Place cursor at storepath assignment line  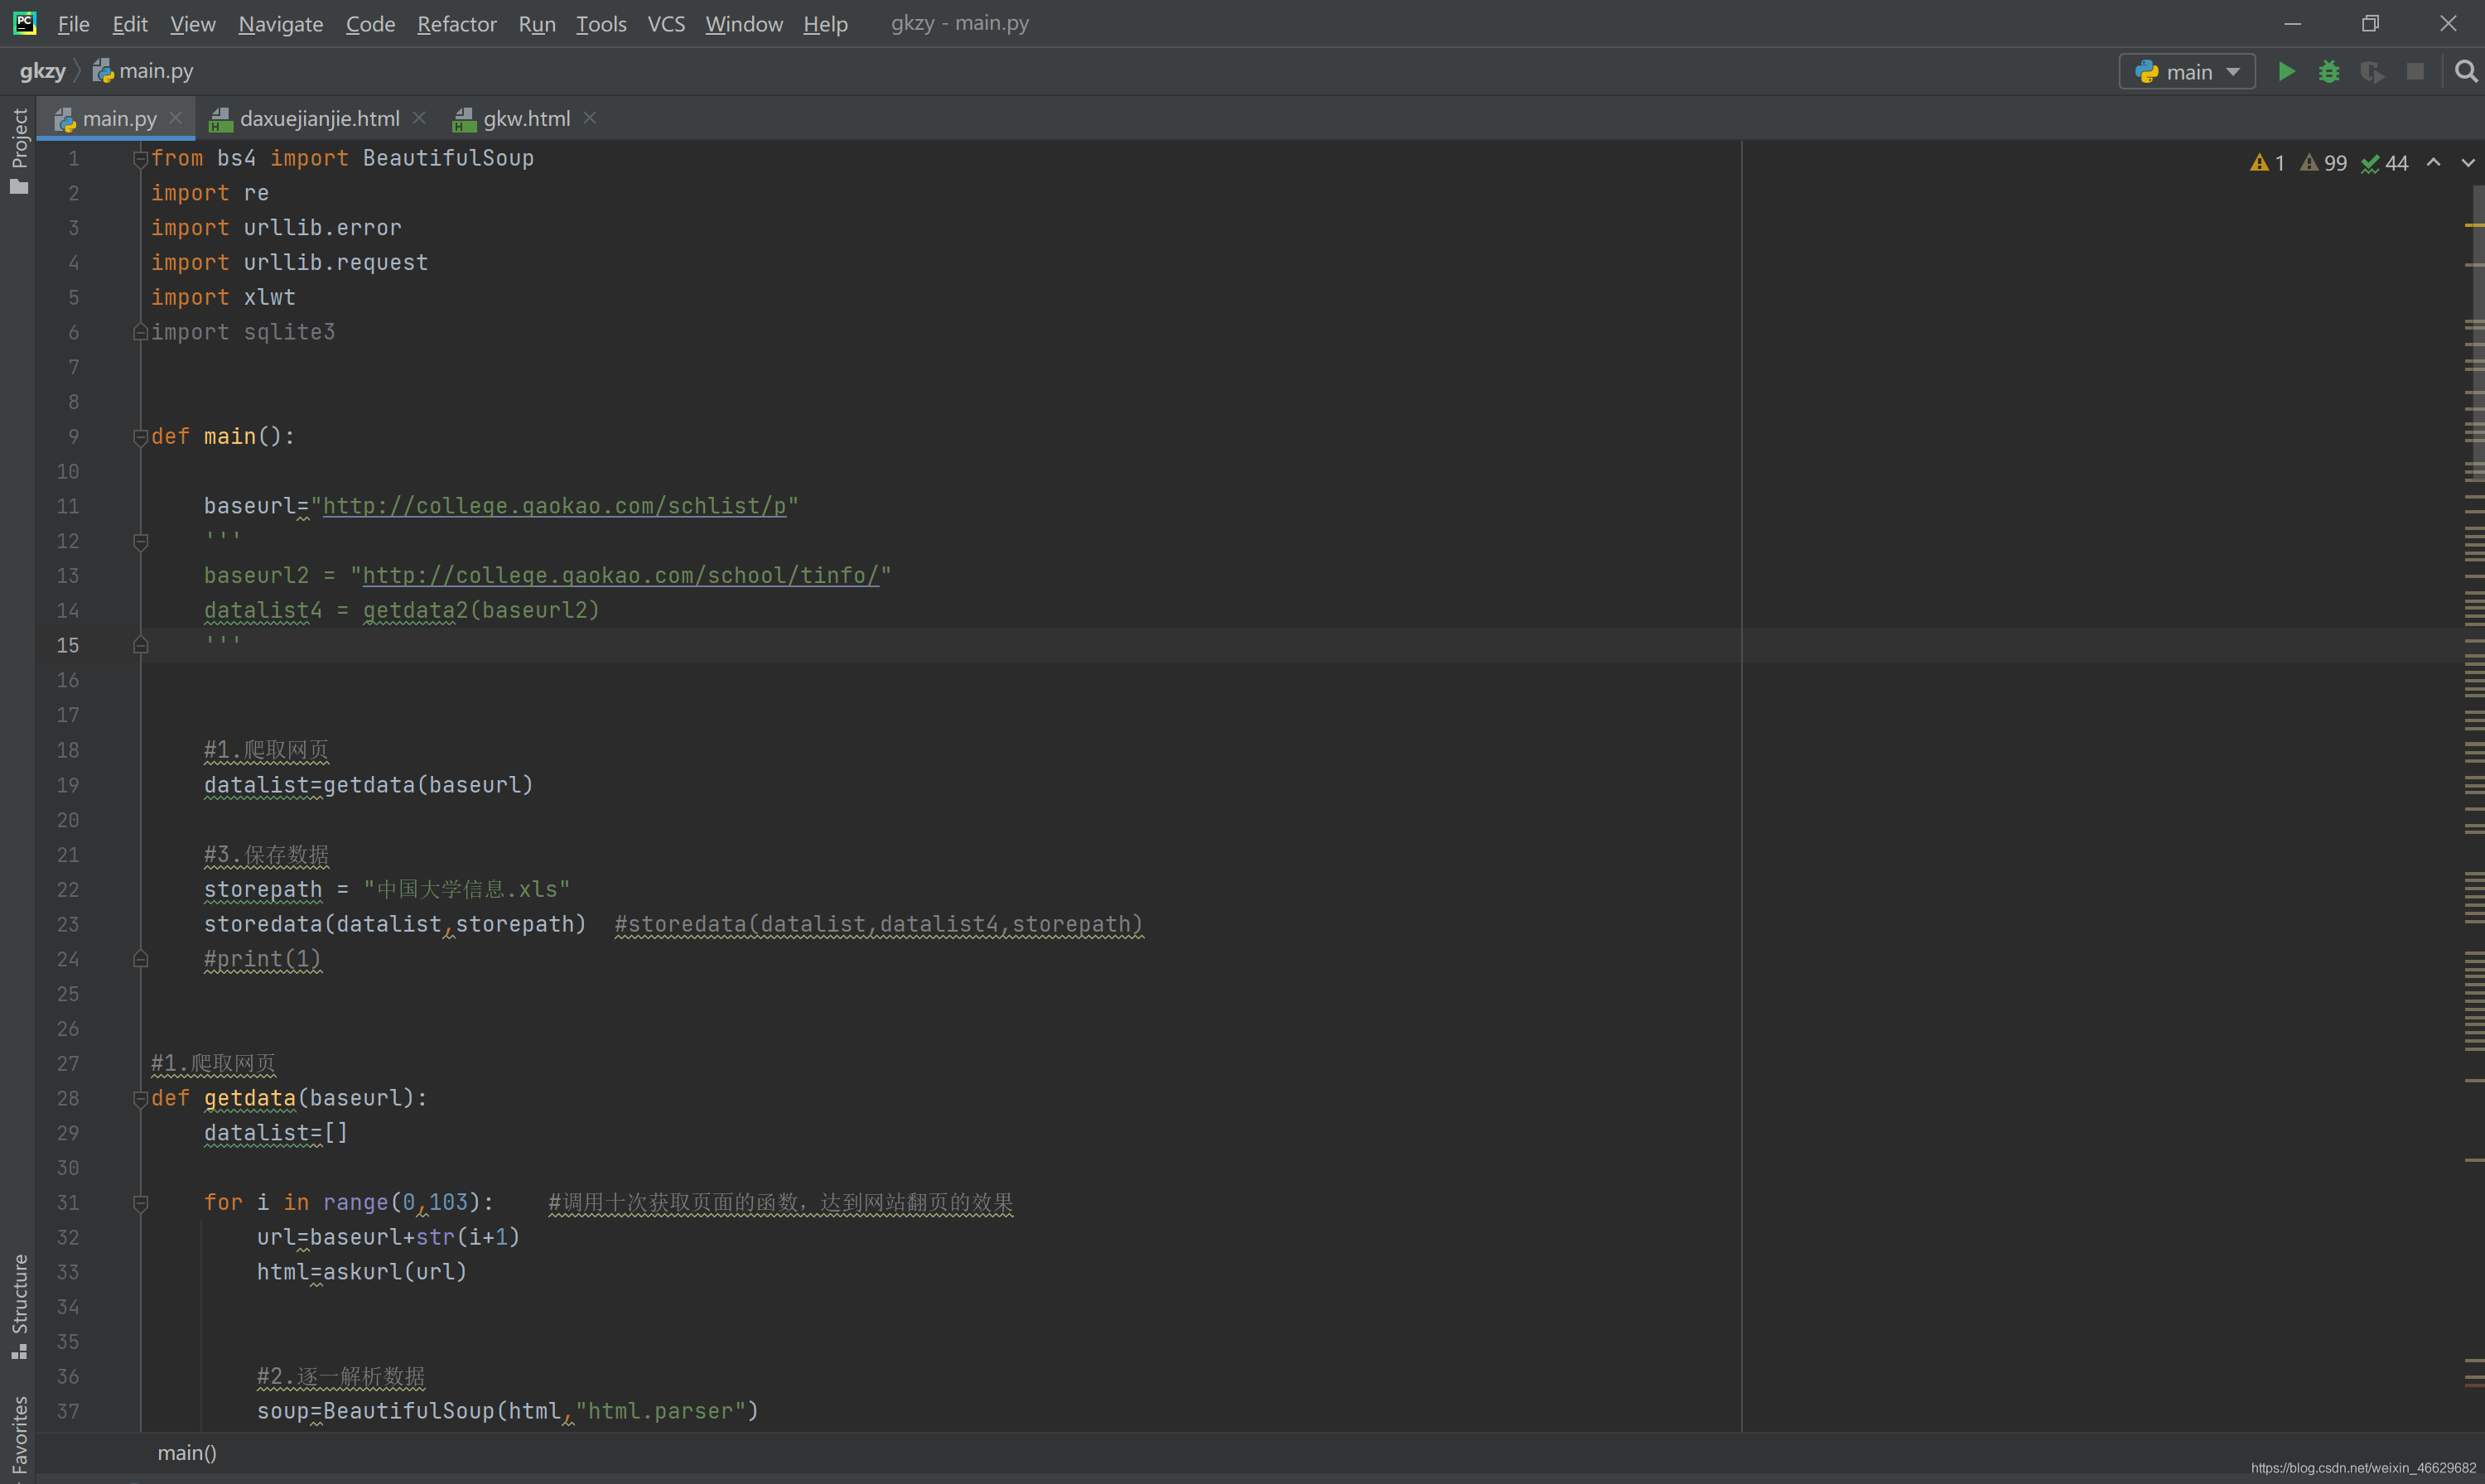point(387,890)
